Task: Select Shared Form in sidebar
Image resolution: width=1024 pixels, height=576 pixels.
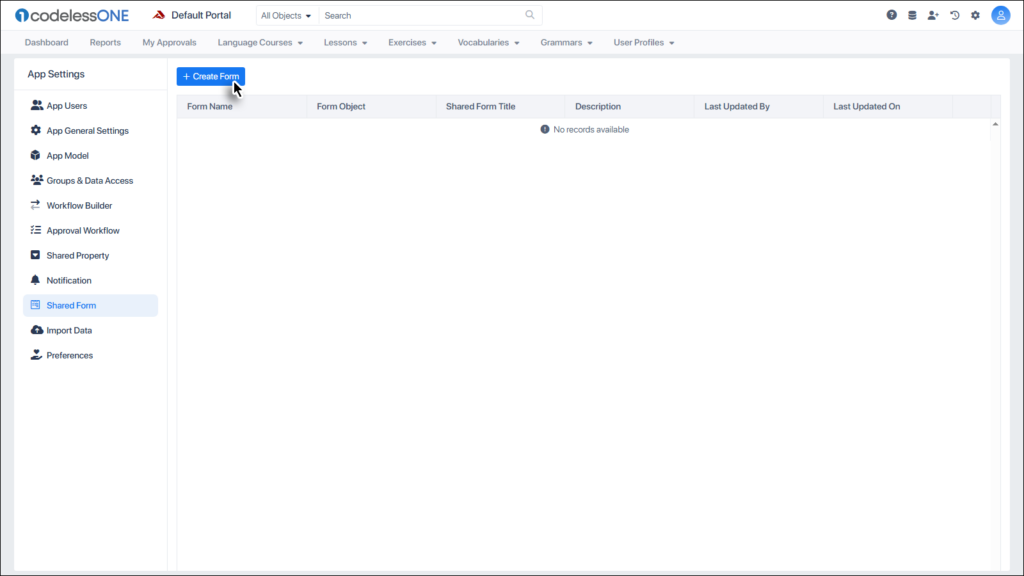Action: [90, 306]
